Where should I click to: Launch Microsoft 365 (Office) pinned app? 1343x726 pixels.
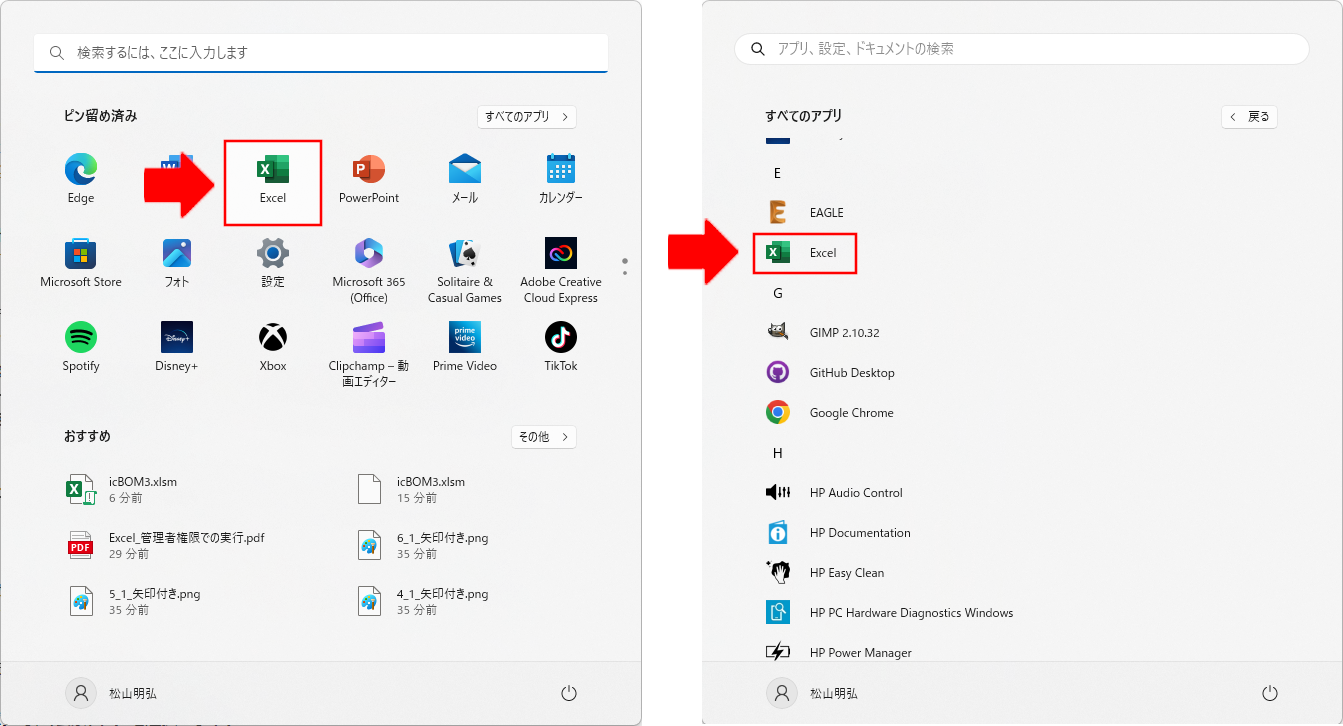coord(369,270)
